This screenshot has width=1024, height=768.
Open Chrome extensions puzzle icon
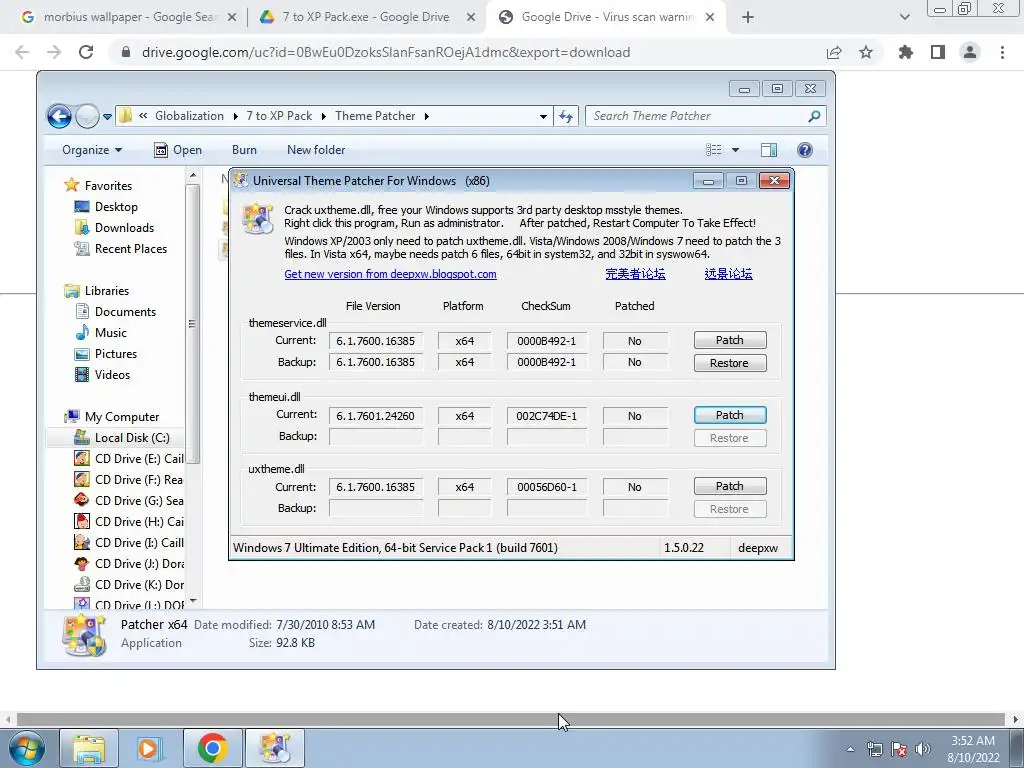click(x=906, y=52)
